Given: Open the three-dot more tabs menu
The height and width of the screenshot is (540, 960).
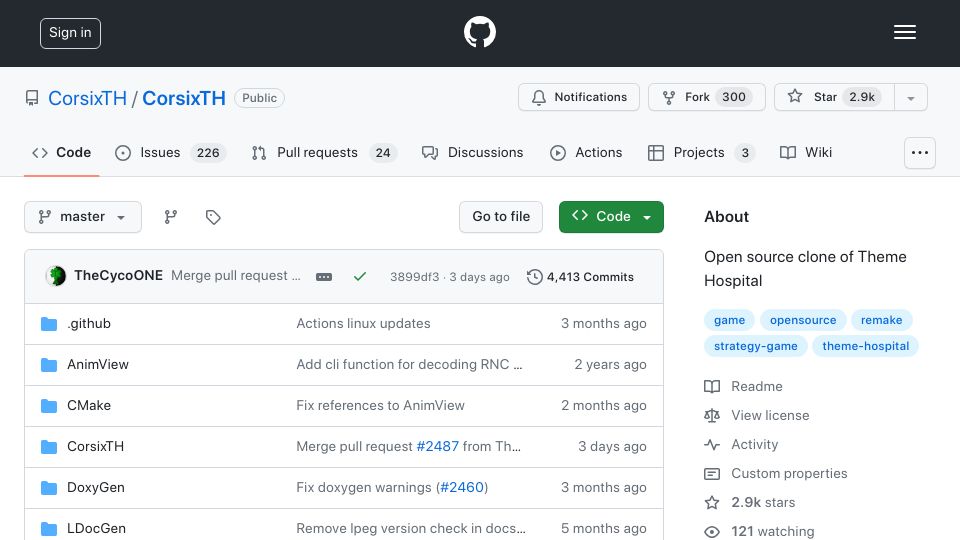Looking at the screenshot, I should click(920, 153).
